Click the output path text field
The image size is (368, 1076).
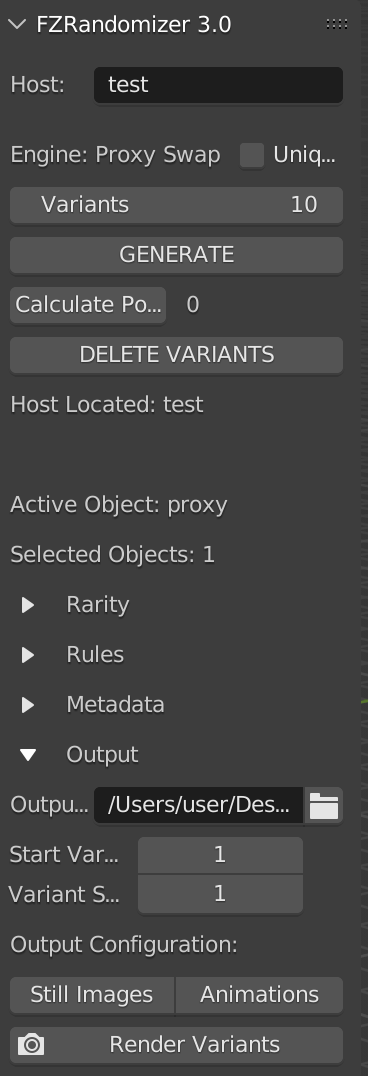(x=198, y=805)
